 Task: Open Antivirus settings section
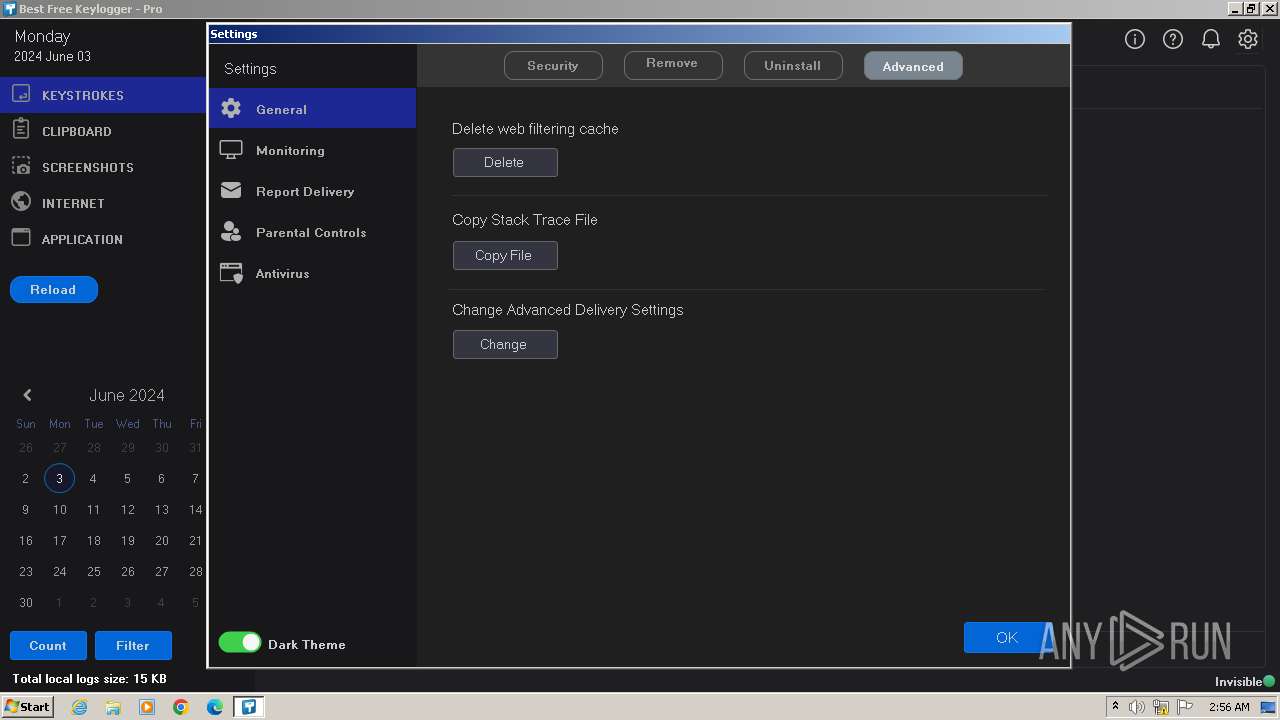click(312, 273)
